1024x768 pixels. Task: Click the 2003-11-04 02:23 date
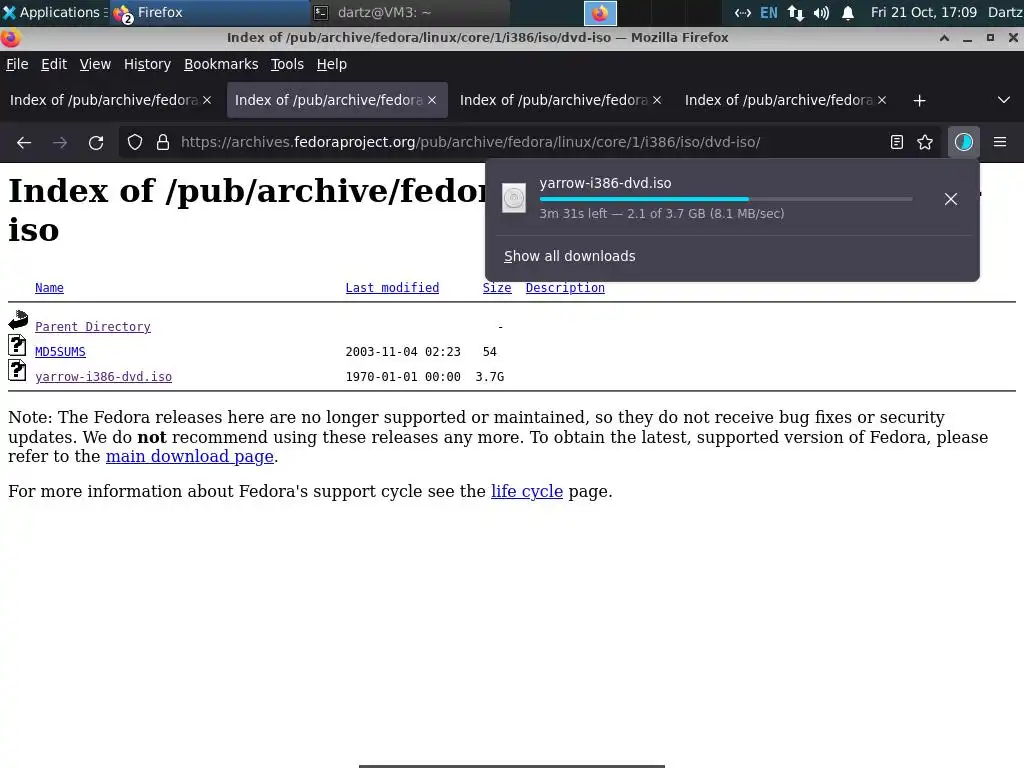click(403, 351)
